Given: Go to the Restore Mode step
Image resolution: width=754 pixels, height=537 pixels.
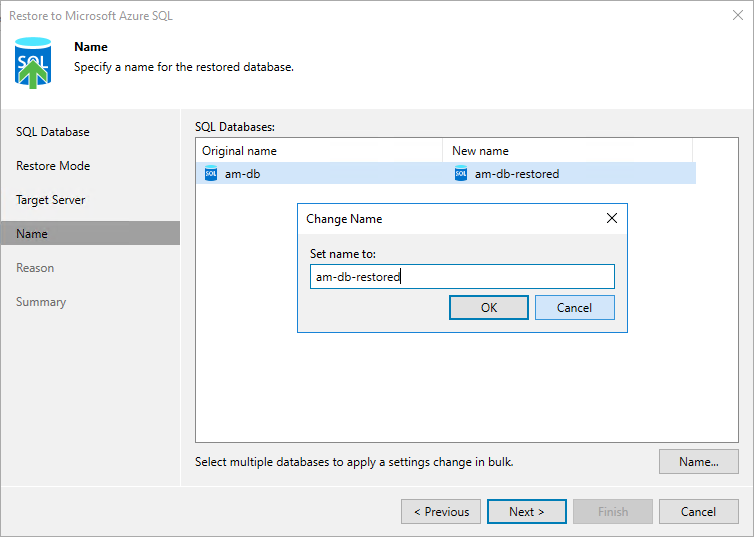Looking at the screenshot, I should pyautogui.click(x=53, y=166).
